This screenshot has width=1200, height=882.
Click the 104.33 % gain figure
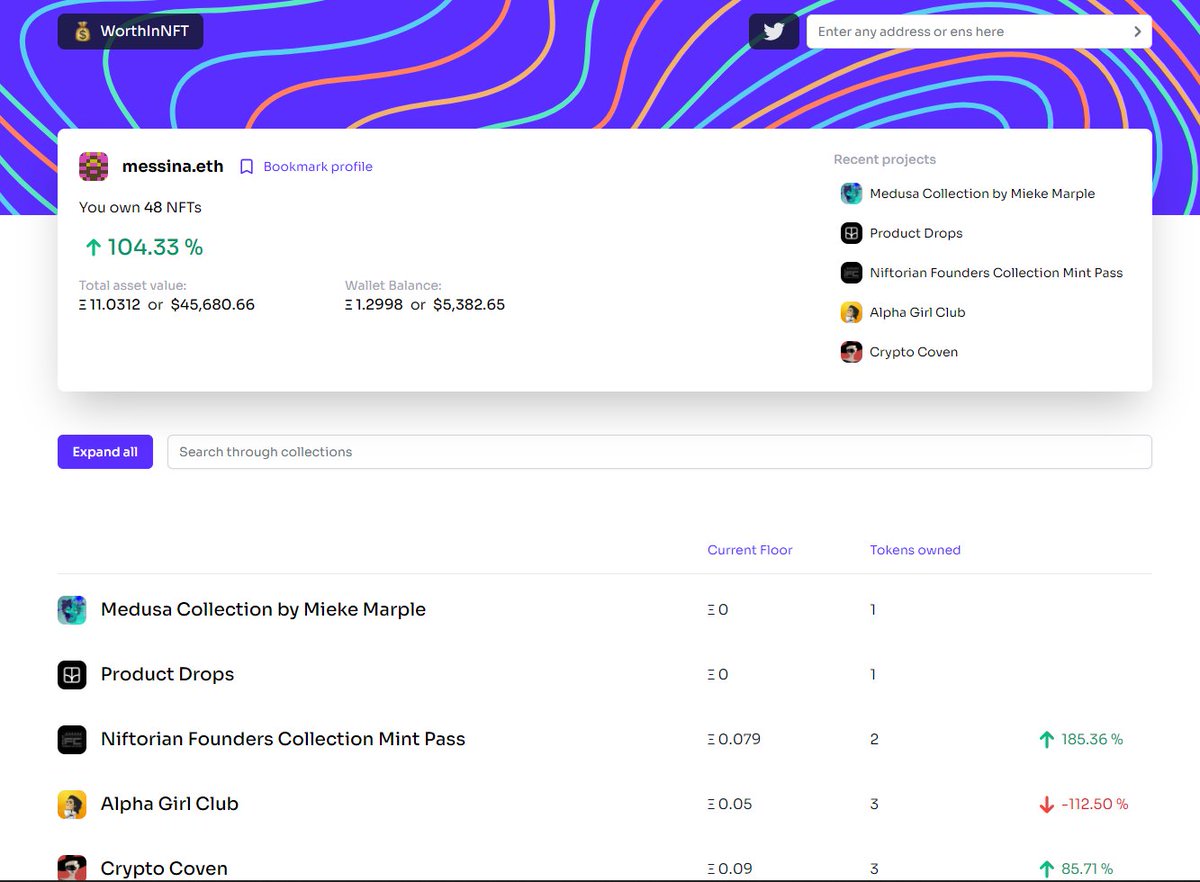point(155,247)
